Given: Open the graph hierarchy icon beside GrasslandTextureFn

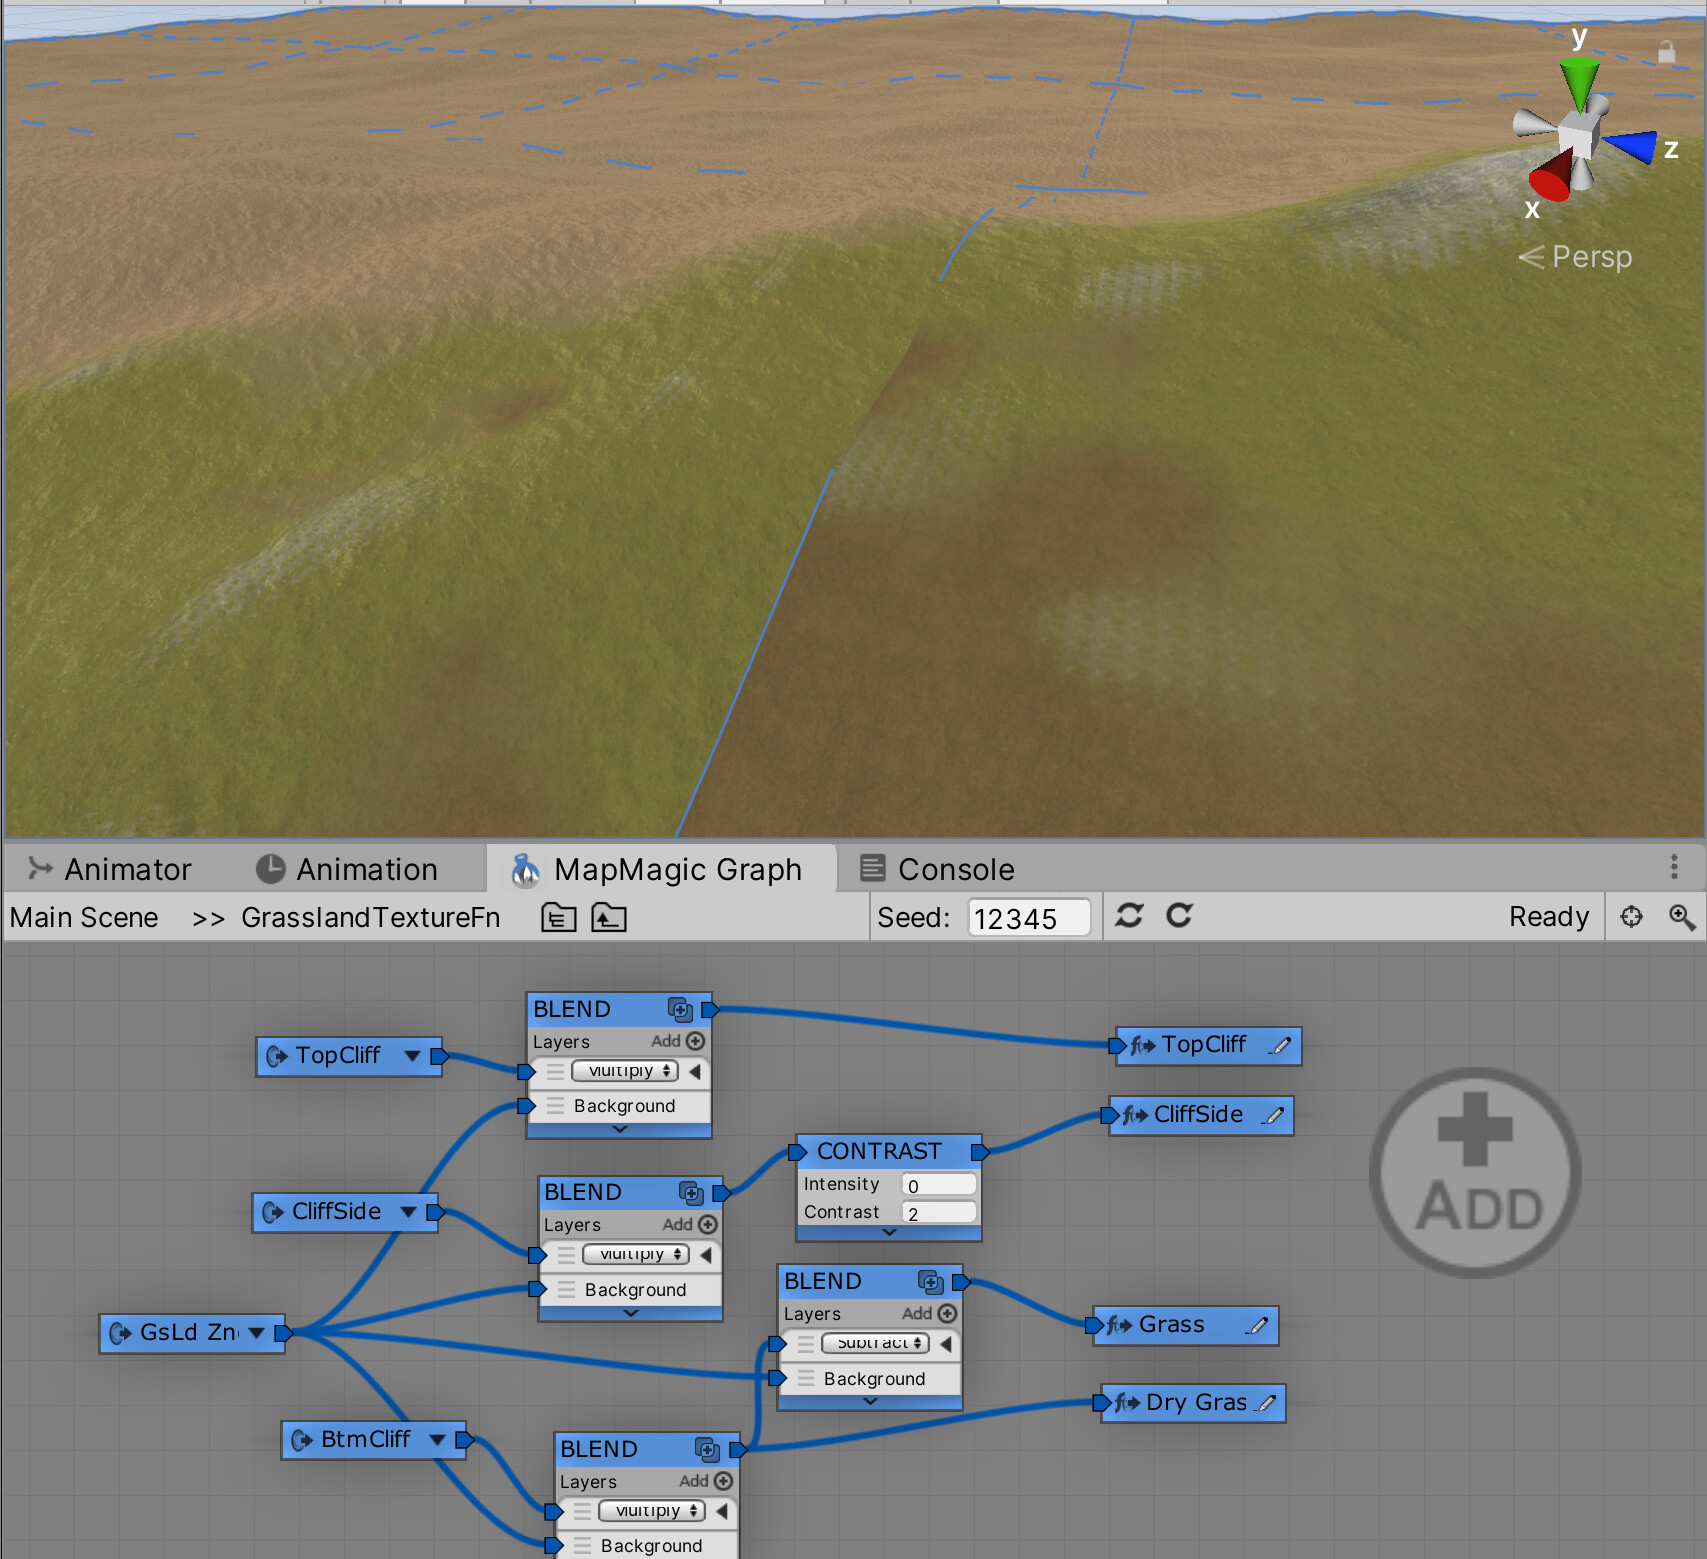Looking at the screenshot, I should (x=559, y=917).
